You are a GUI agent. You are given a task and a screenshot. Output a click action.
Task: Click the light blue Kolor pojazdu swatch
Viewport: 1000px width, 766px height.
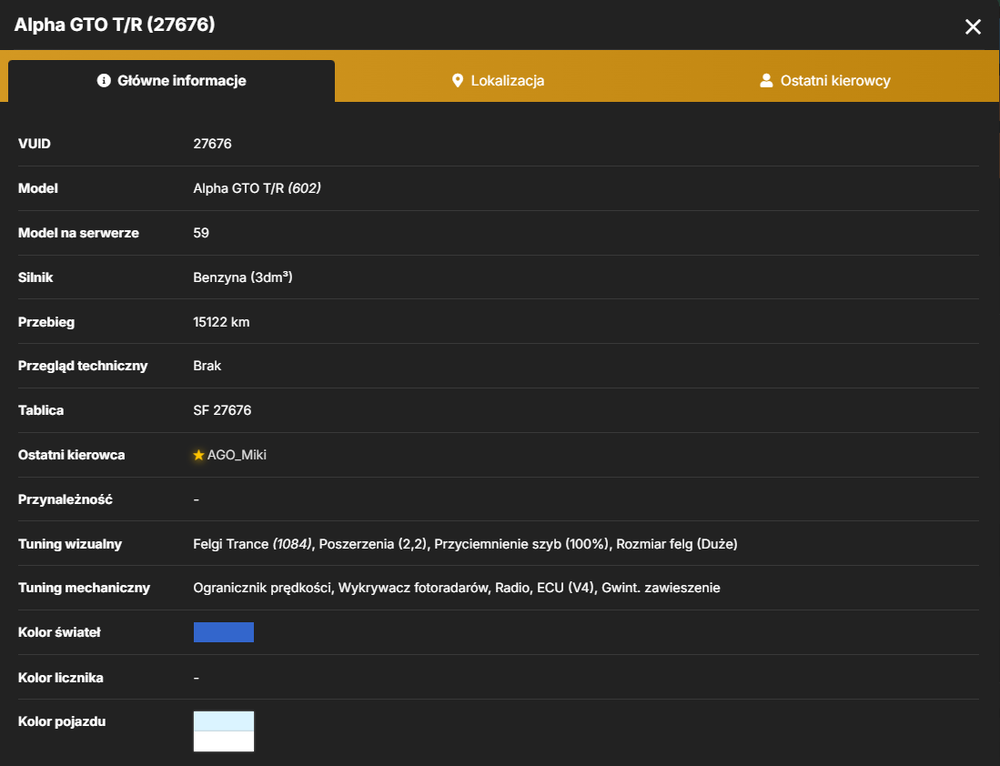point(224,721)
